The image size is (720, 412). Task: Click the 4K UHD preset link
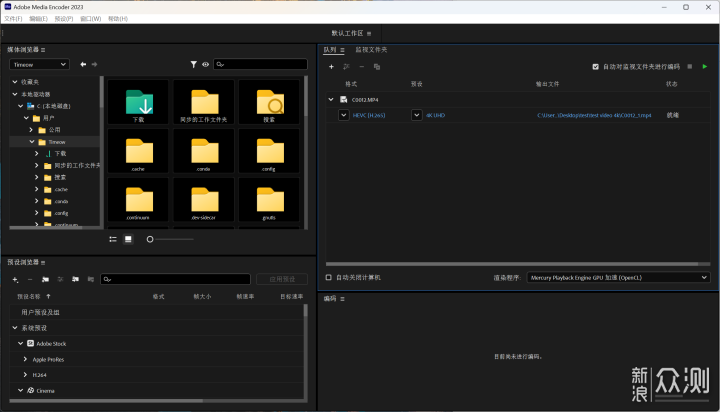435,115
